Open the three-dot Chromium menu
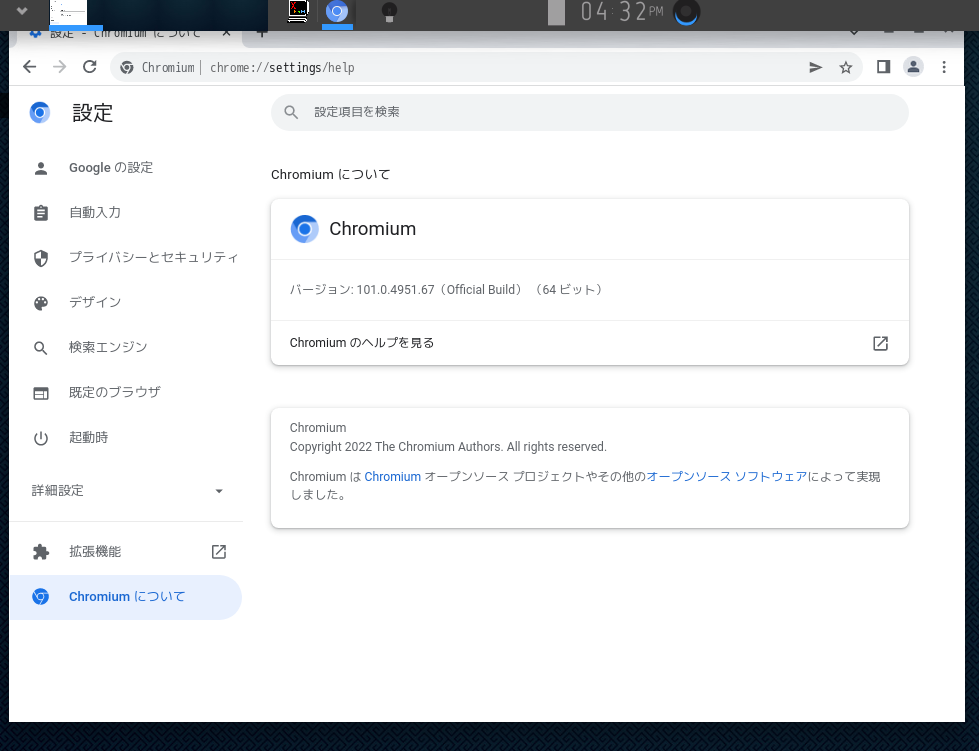979x751 pixels. [944, 67]
